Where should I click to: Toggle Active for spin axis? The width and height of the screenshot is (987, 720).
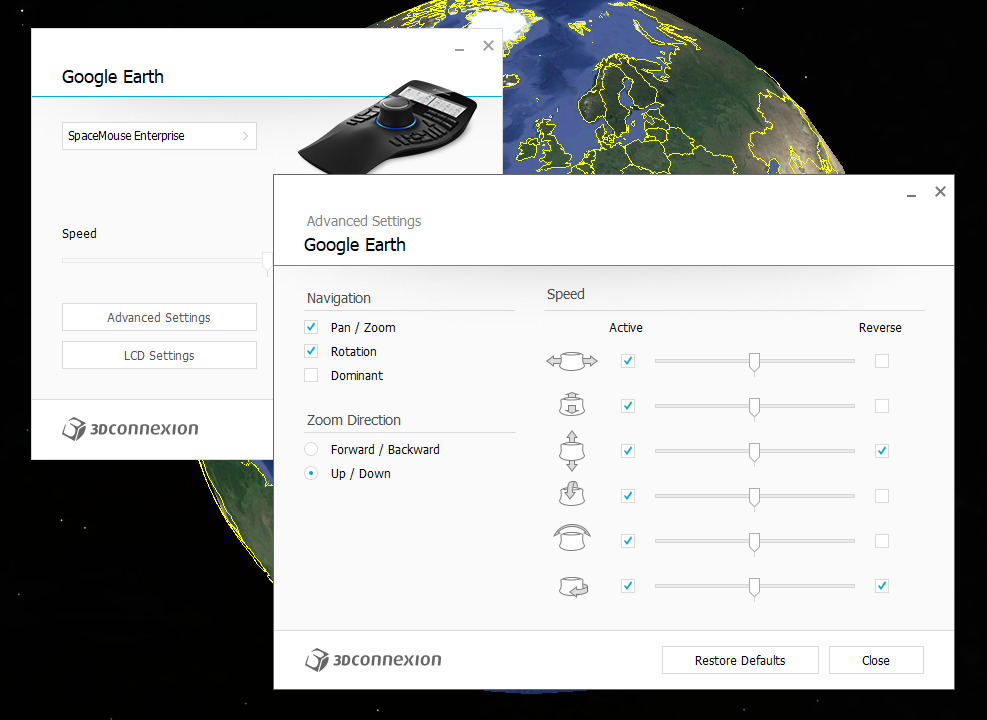pyautogui.click(x=628, y=586)
